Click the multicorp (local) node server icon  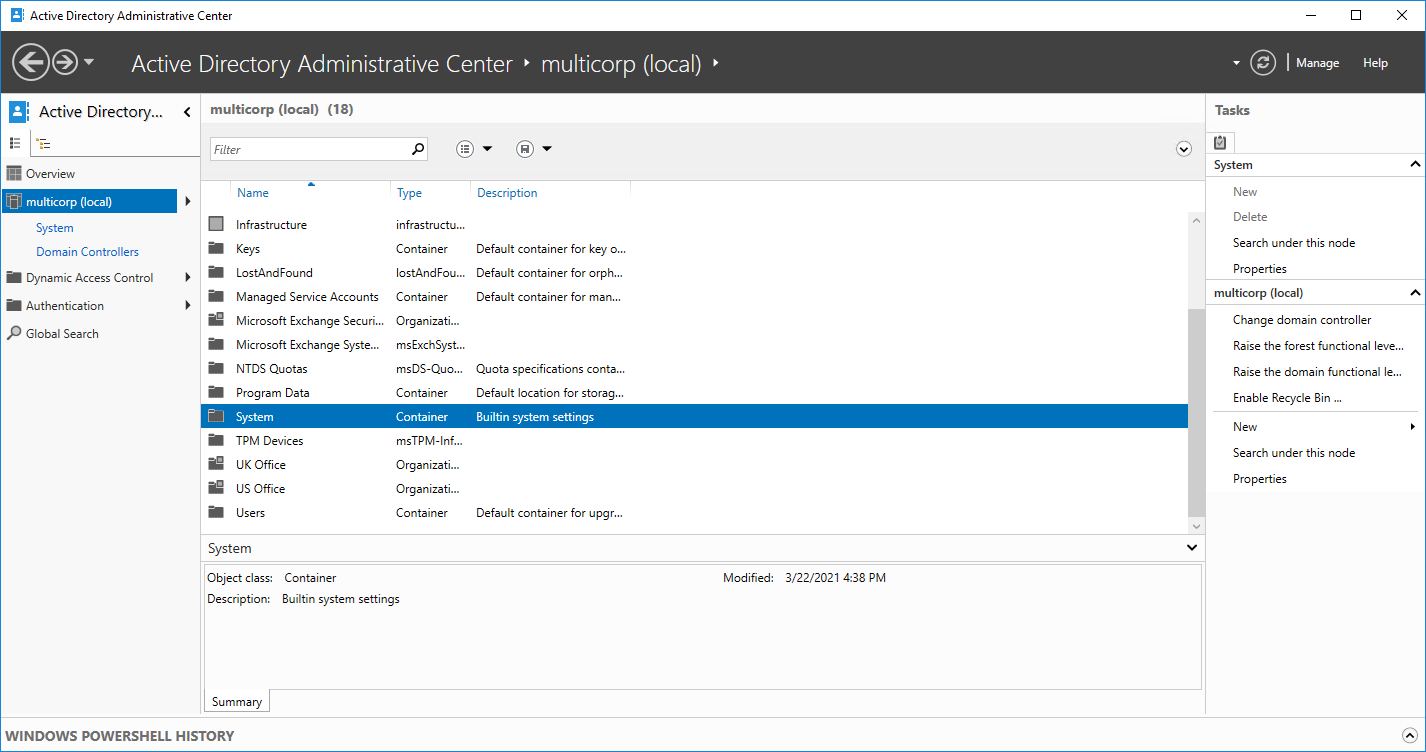tap(14, 202)
